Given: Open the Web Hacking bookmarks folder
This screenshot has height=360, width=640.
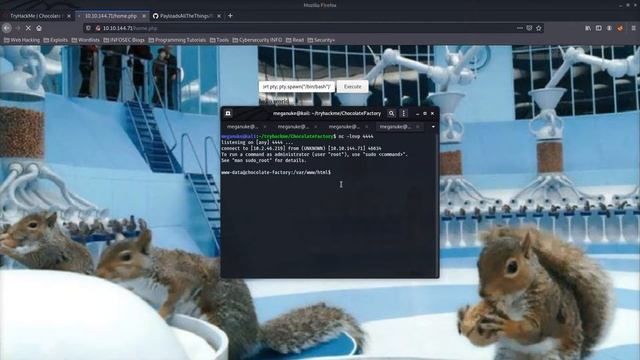Looking at the screenshot, I should pyautogui.click(x=22, y=40).
